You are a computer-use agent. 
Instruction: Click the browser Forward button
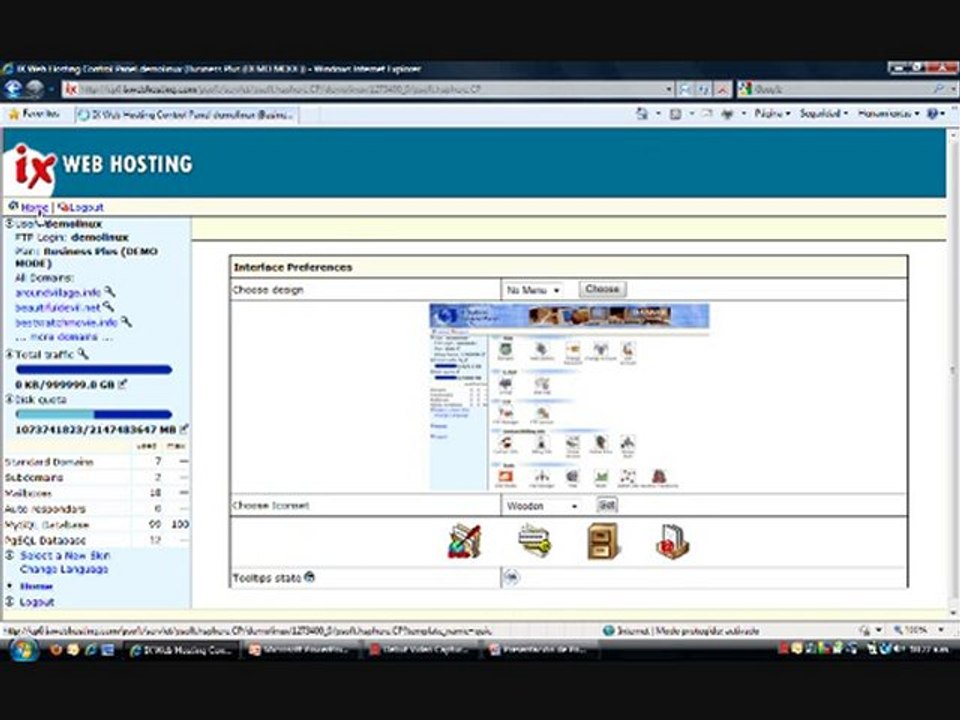tap(35, 89)
